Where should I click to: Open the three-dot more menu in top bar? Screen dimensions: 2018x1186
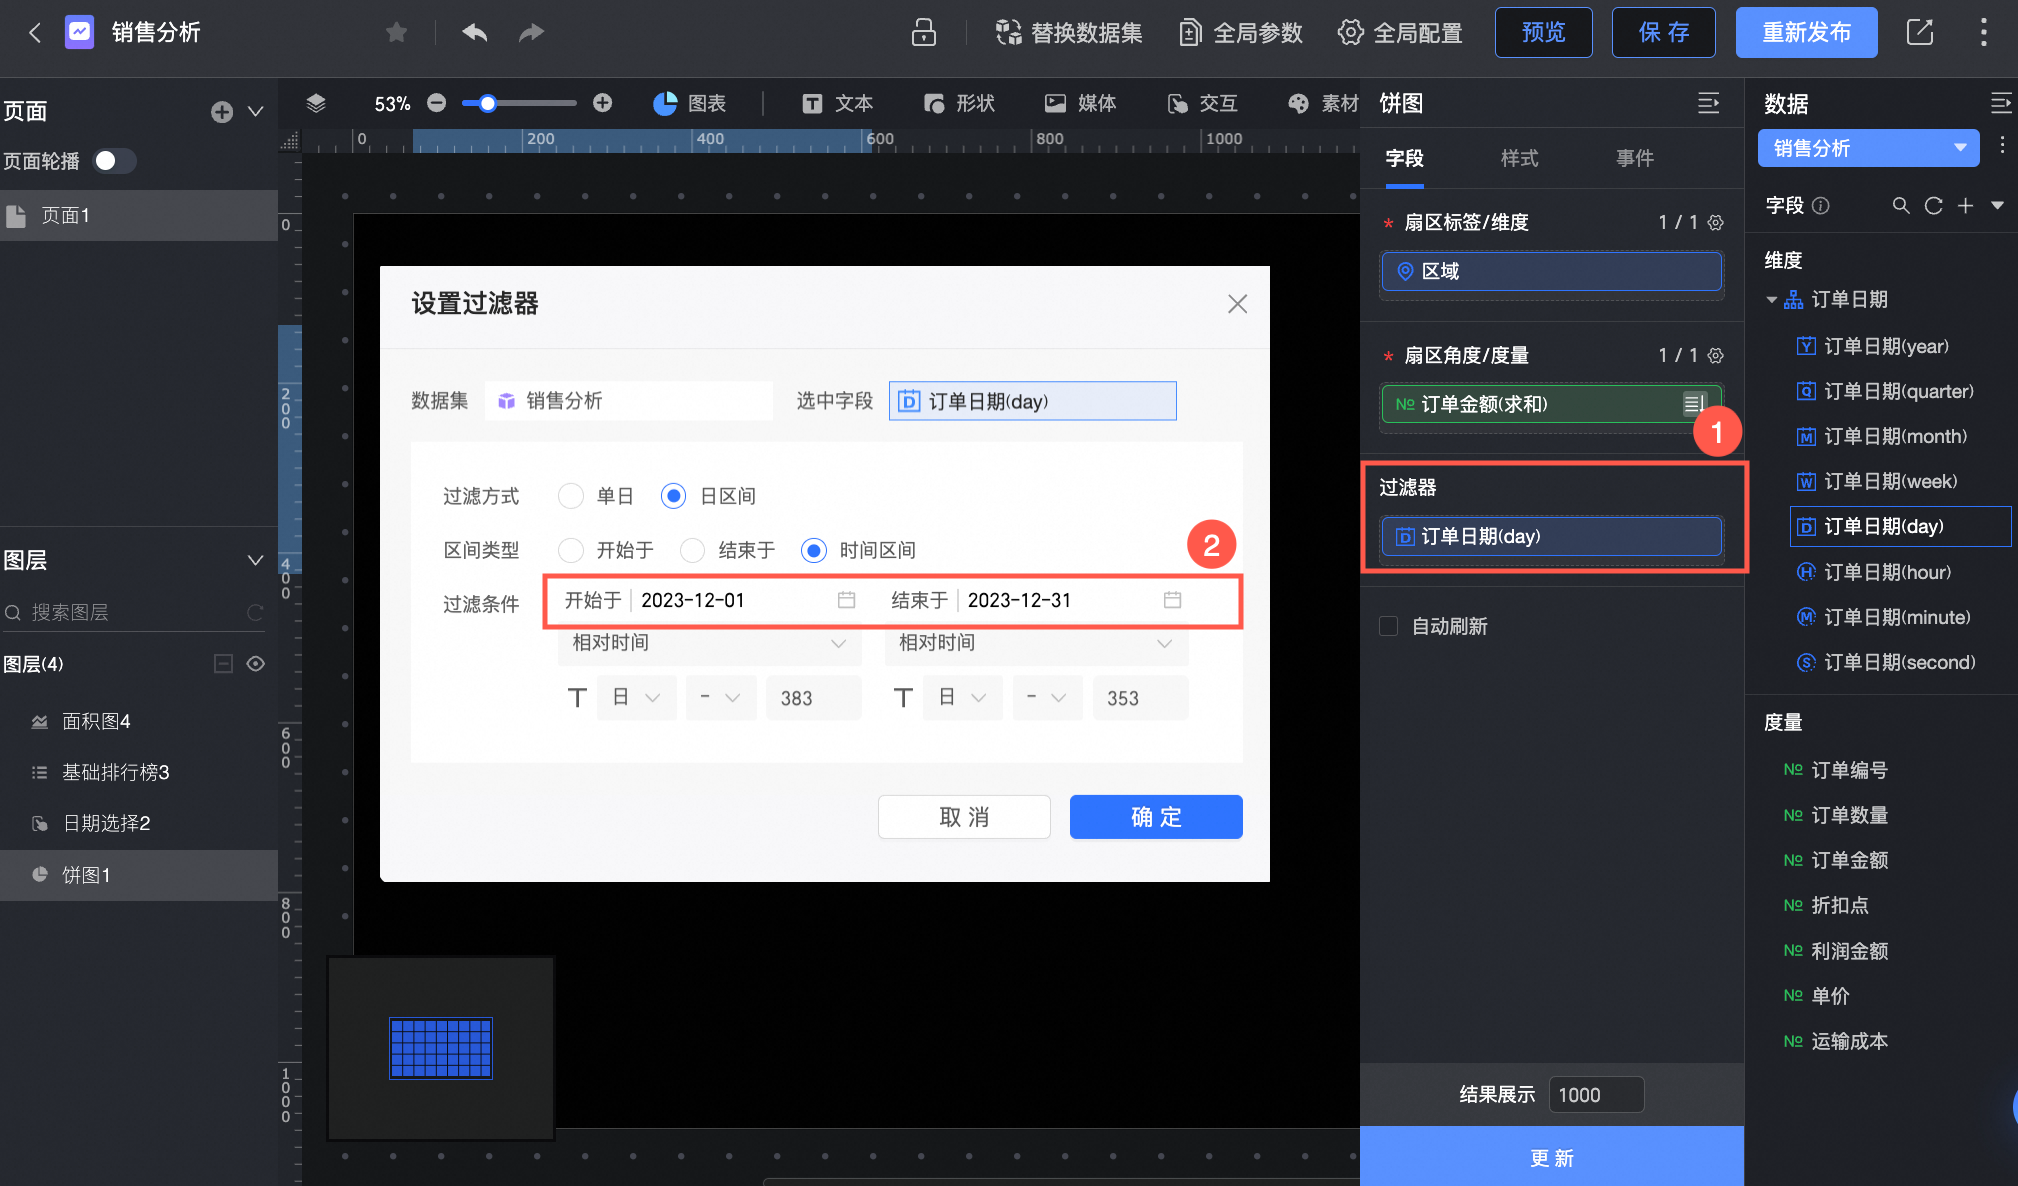coord(1984,33)
